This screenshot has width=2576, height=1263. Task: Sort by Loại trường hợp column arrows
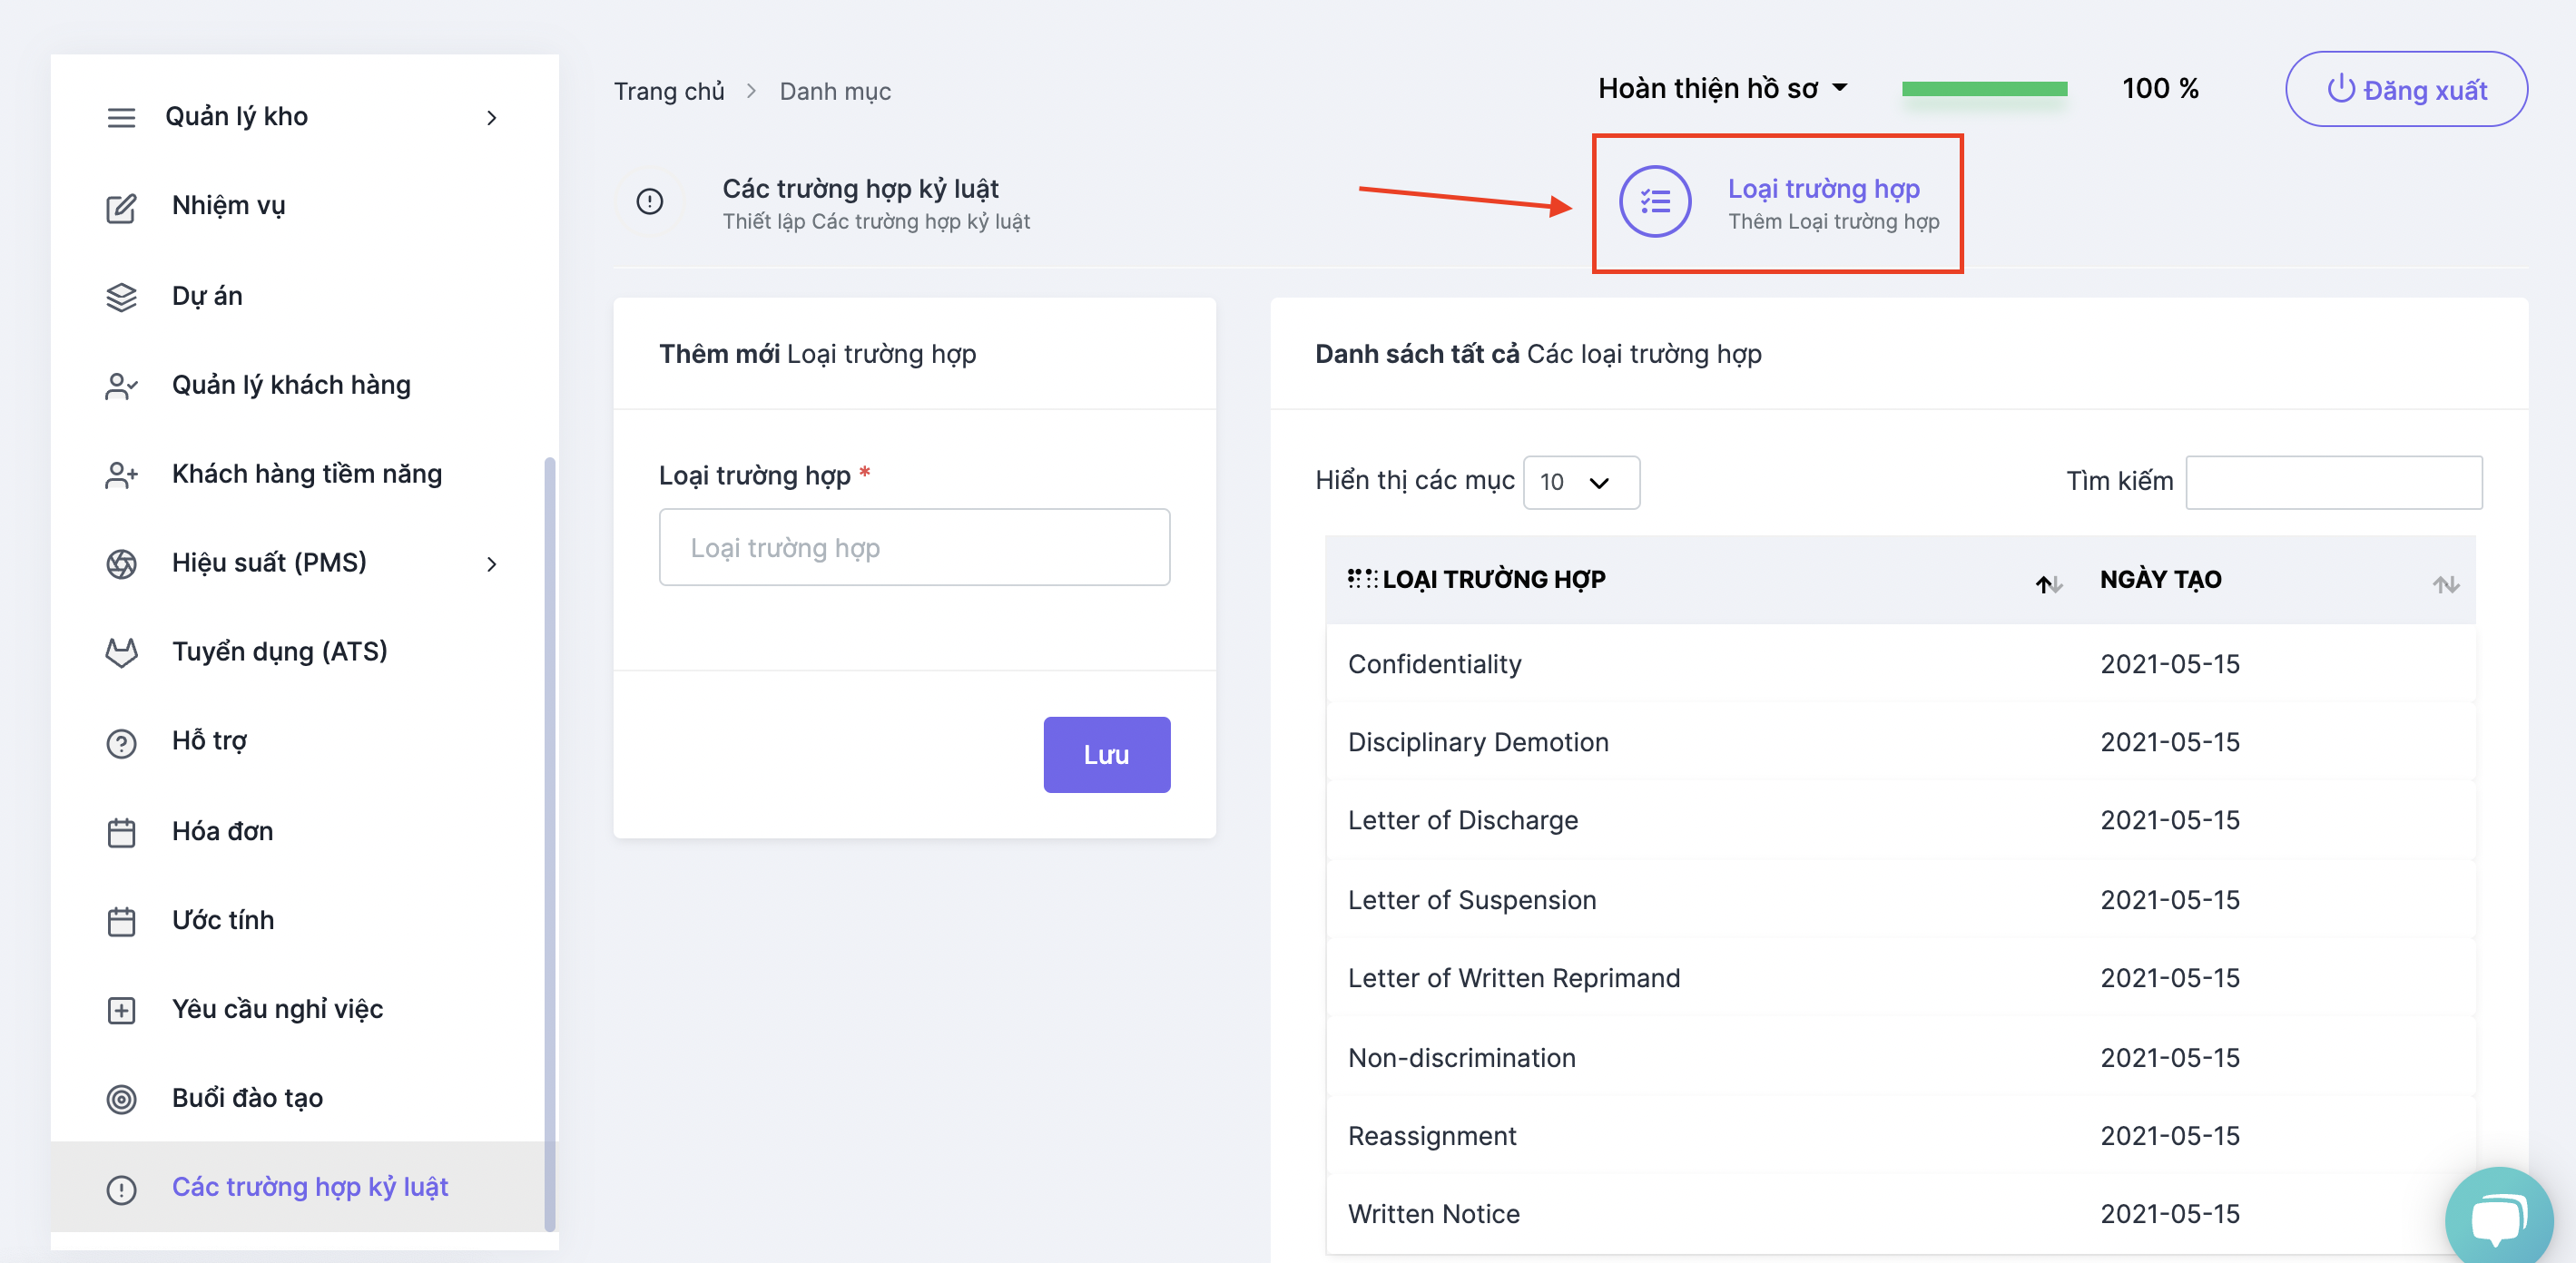[2048, 583]
